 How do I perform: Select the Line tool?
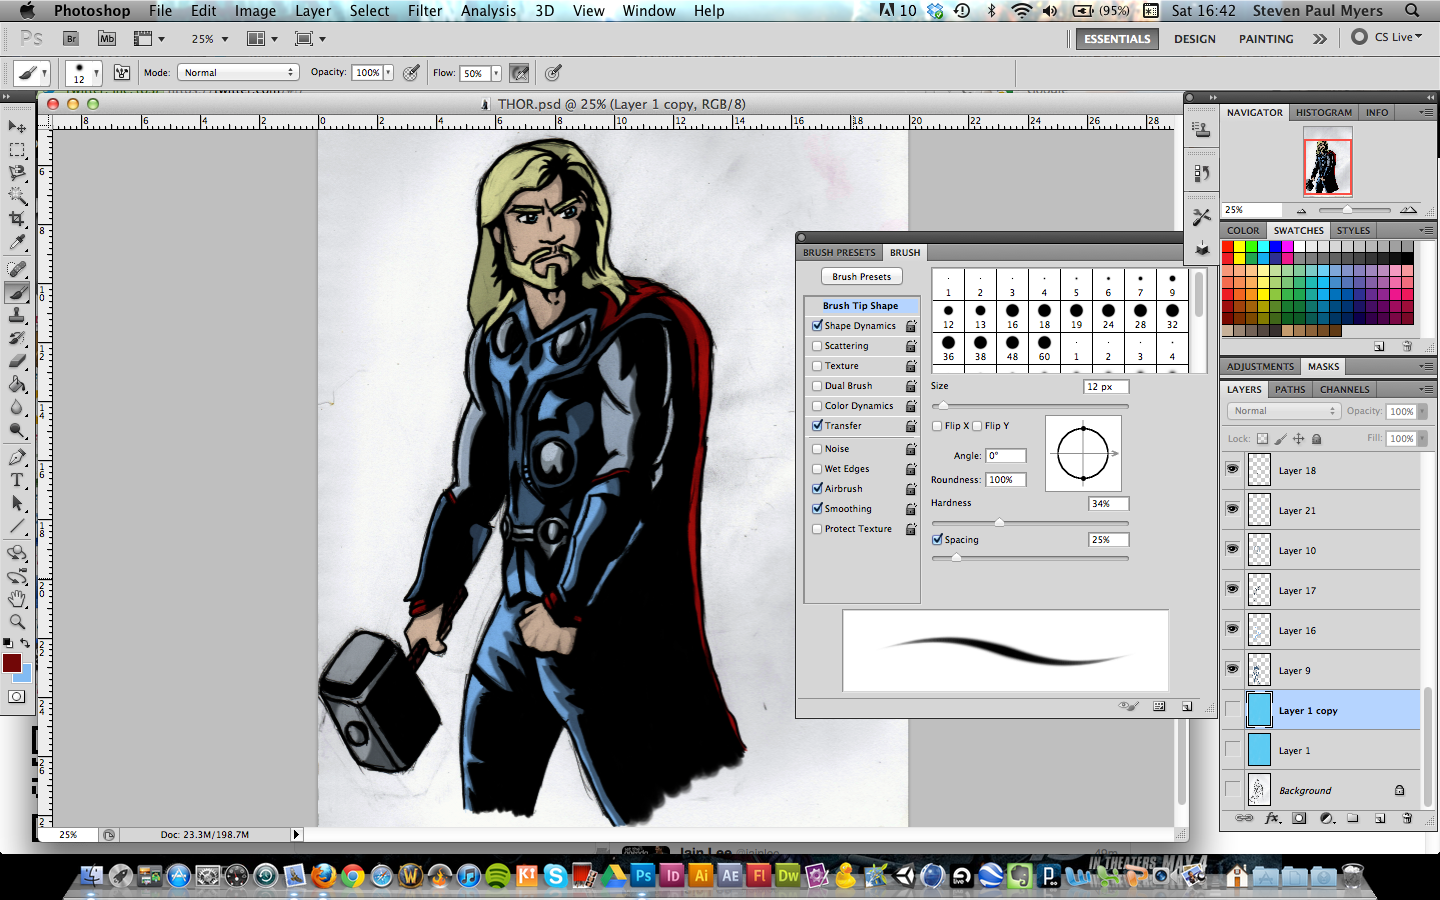pos(17,527)
